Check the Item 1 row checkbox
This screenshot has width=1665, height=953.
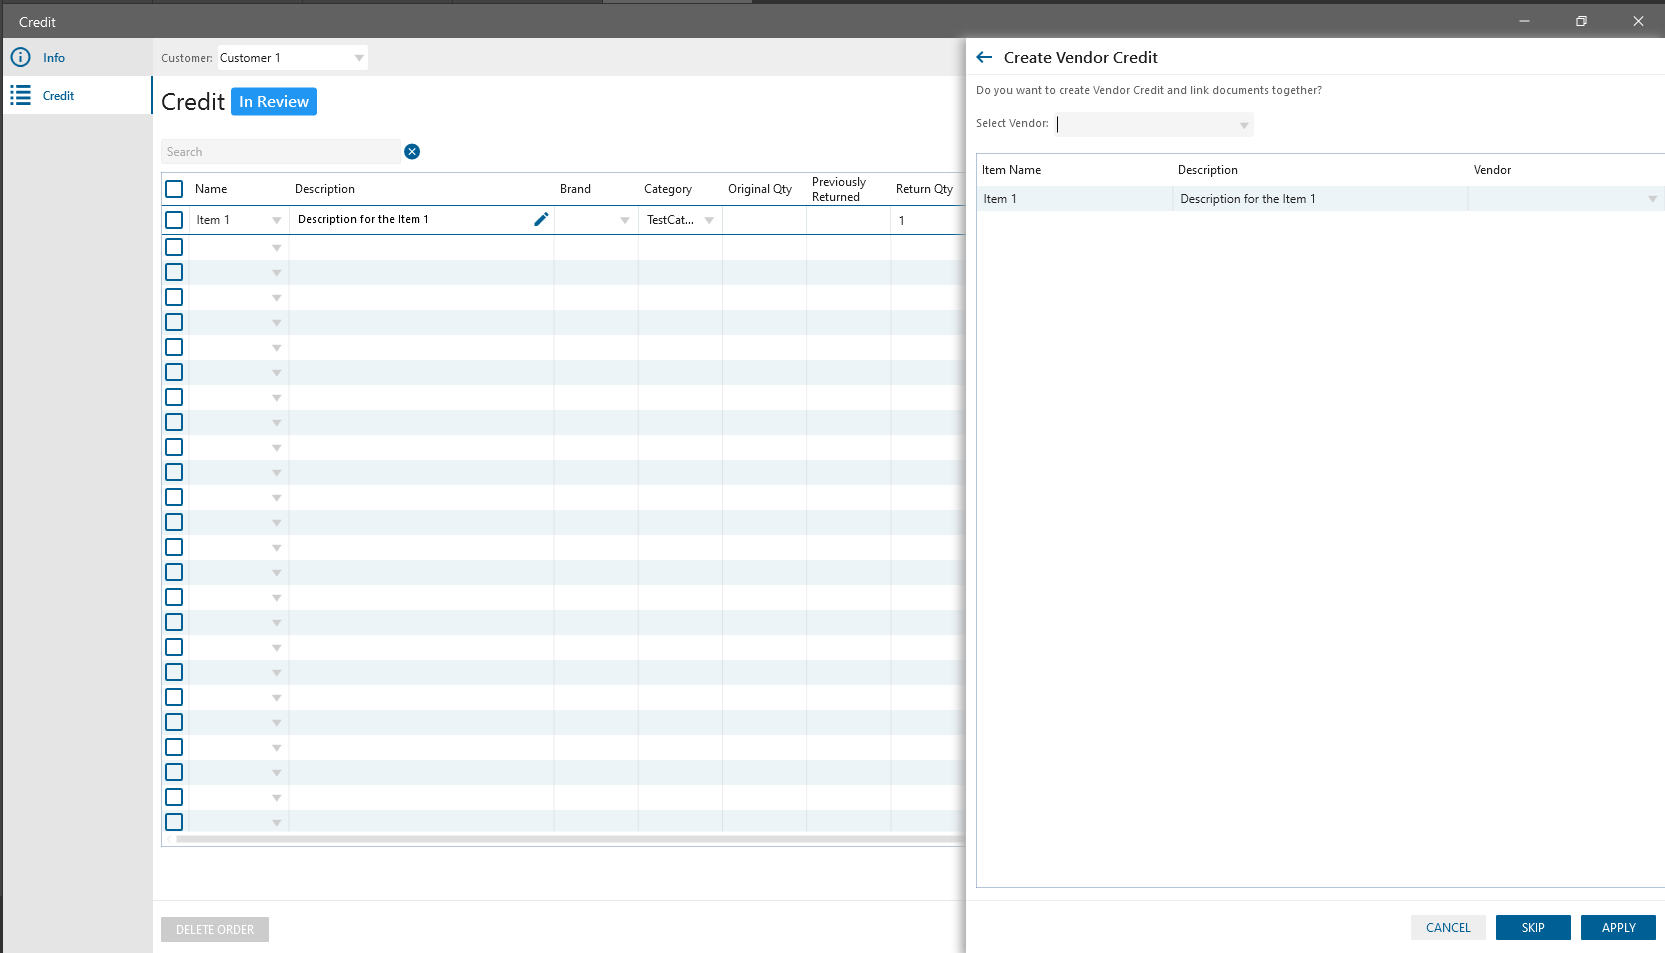click(174, 220)
